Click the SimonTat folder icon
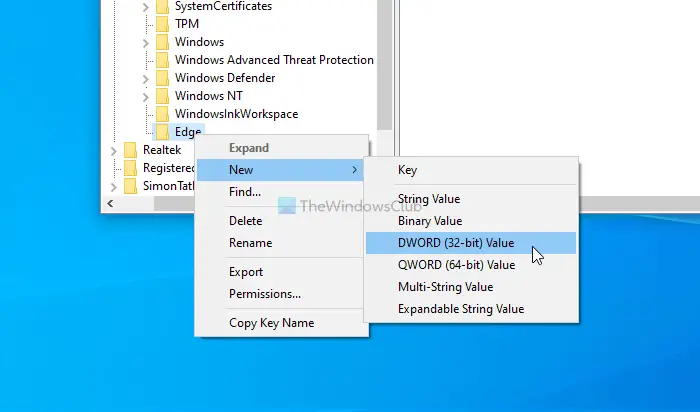Screen dimensions: 700x412 (x=130, y=186)
